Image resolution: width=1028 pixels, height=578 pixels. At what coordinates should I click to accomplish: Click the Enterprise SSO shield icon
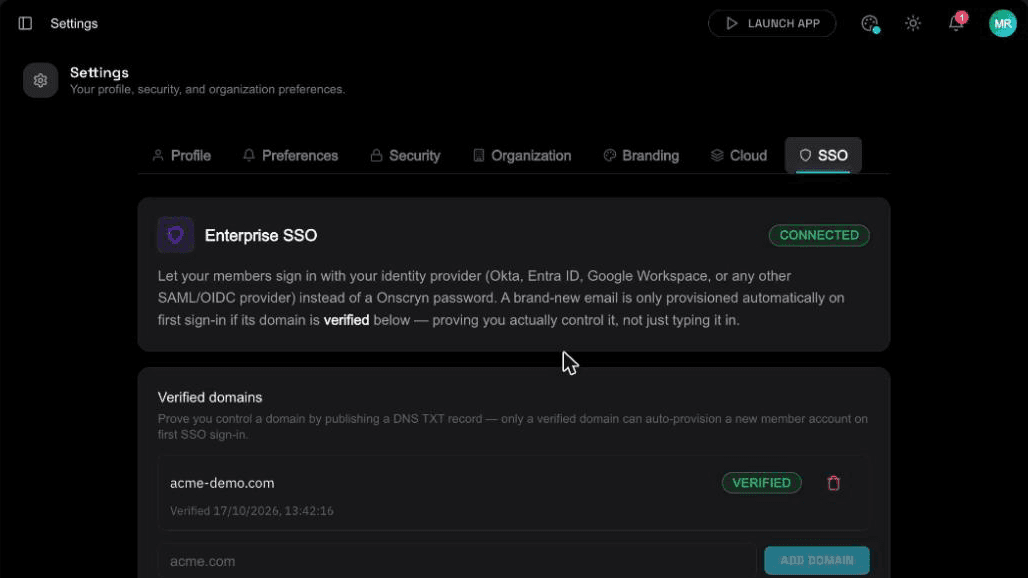click(x=176, y=235)
